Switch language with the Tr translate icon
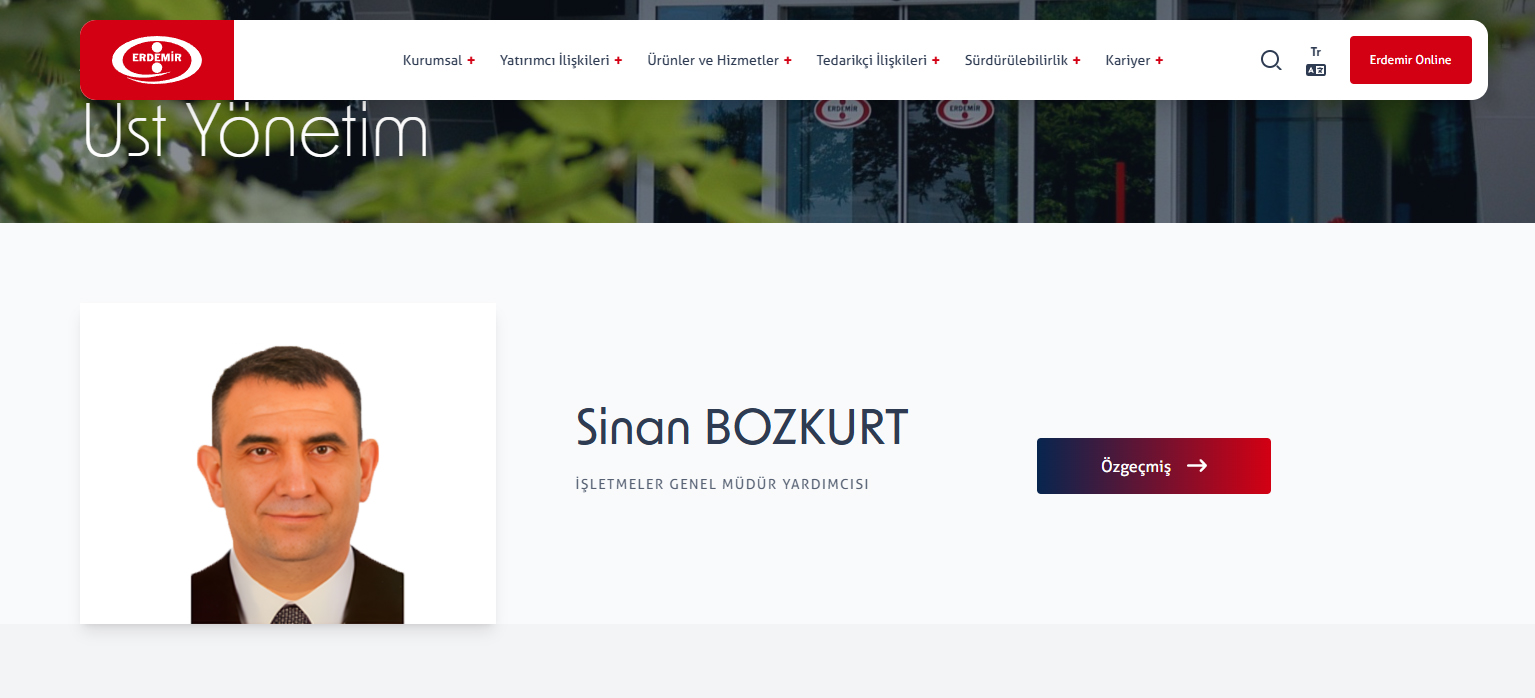1535x698 pixels. (1316, 61)
